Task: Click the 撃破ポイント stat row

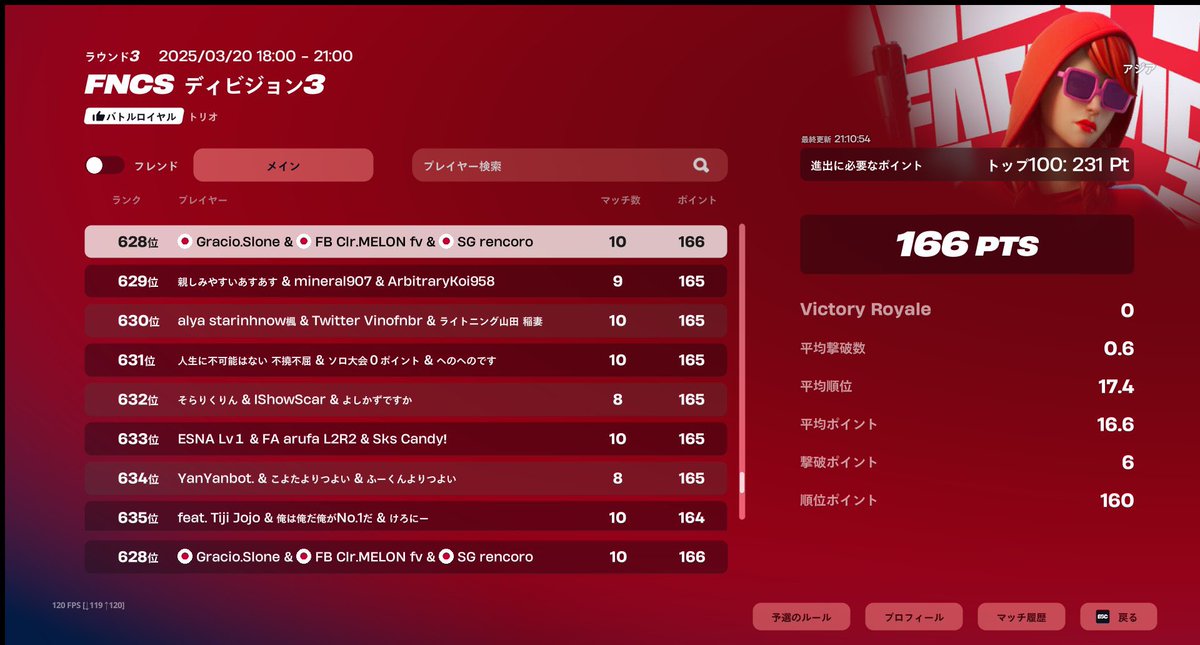Action: click(967, 462)
